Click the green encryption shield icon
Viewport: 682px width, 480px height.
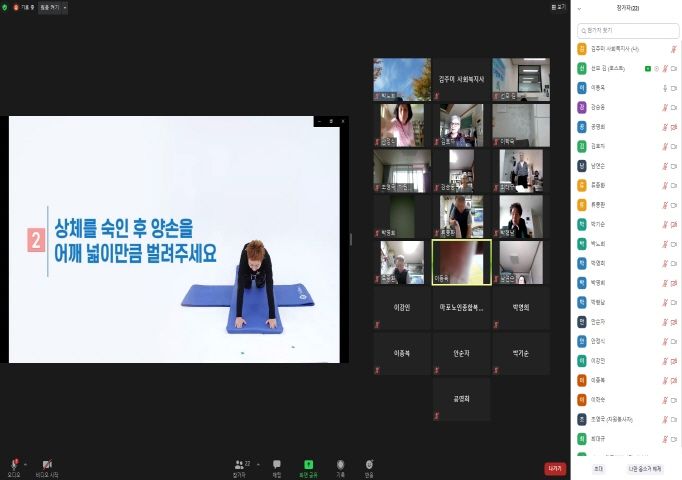[5, 7]
